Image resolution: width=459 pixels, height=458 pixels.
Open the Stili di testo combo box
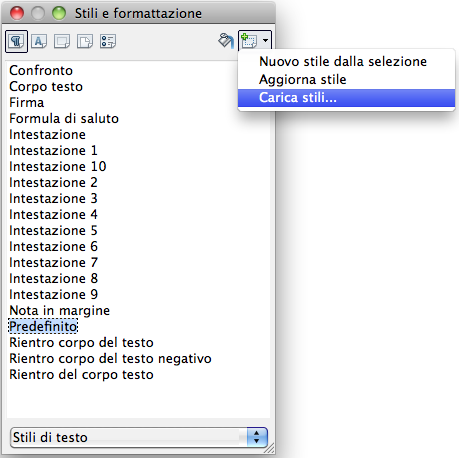point(139,437)
